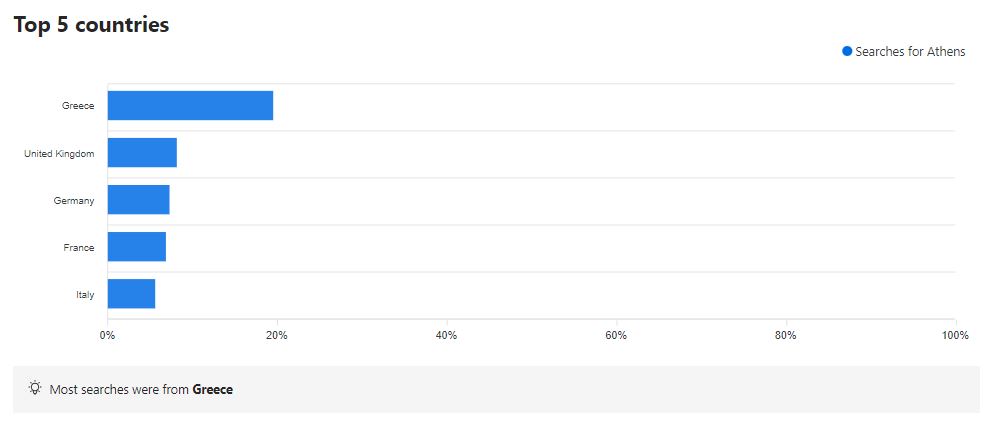Click the United Kingdom axis label

[59, 153]
